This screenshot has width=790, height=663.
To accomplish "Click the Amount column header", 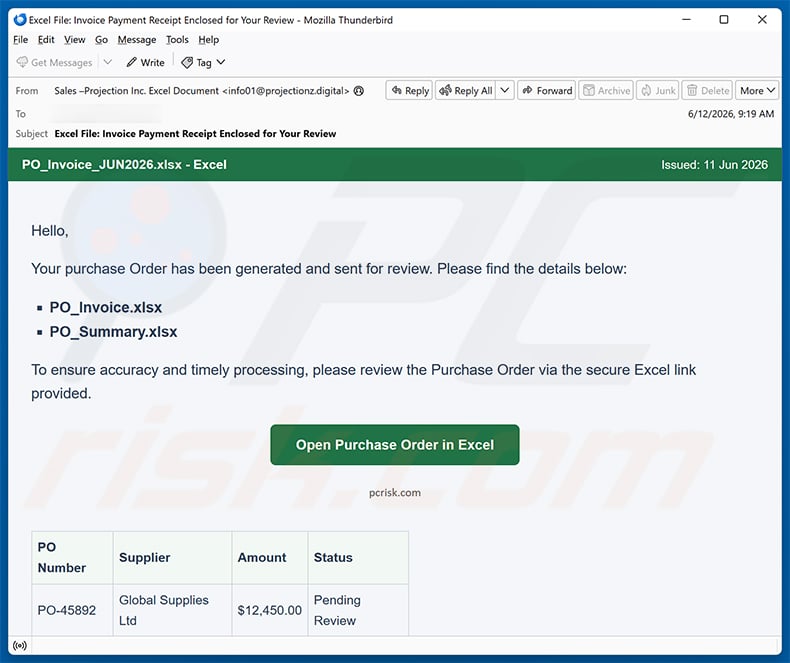I will [x=270, y=558].
